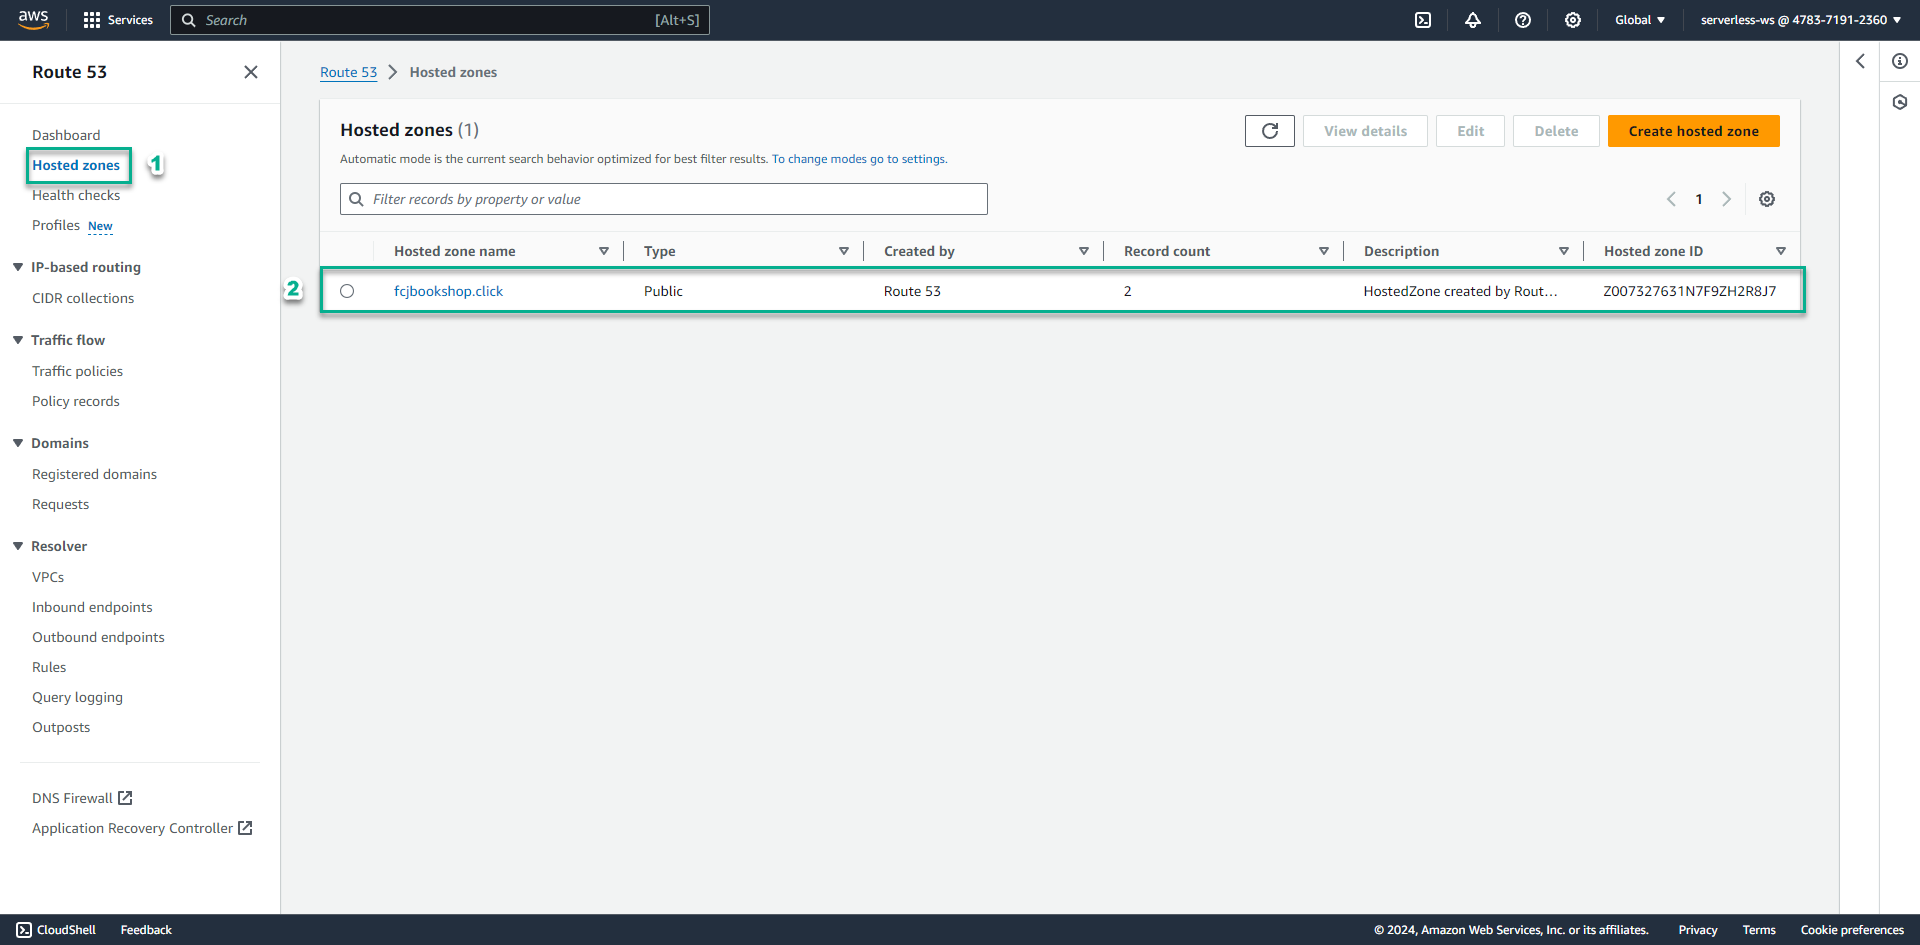Sort by Description column arrow
The image size is (1920, 945).
1564,251
